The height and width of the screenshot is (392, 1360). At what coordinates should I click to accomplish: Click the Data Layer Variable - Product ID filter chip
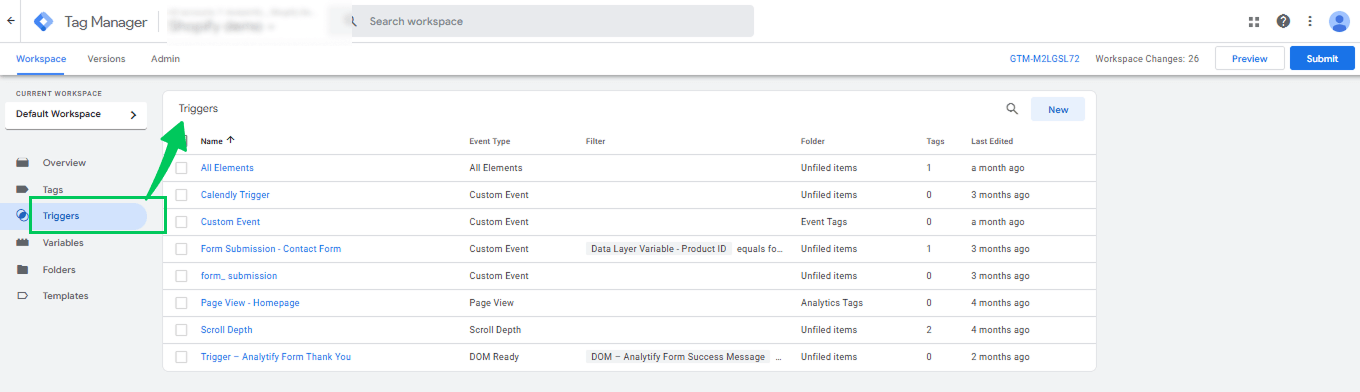pyautogui.click(x=659, y=249)
